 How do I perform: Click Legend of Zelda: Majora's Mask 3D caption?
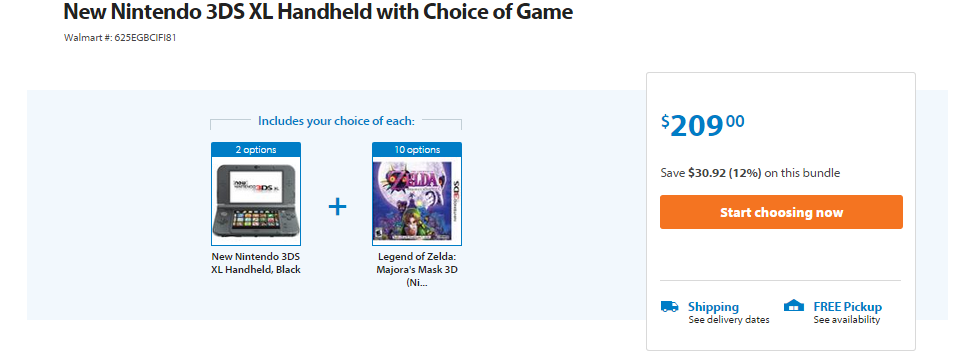(x=417, y=269)
